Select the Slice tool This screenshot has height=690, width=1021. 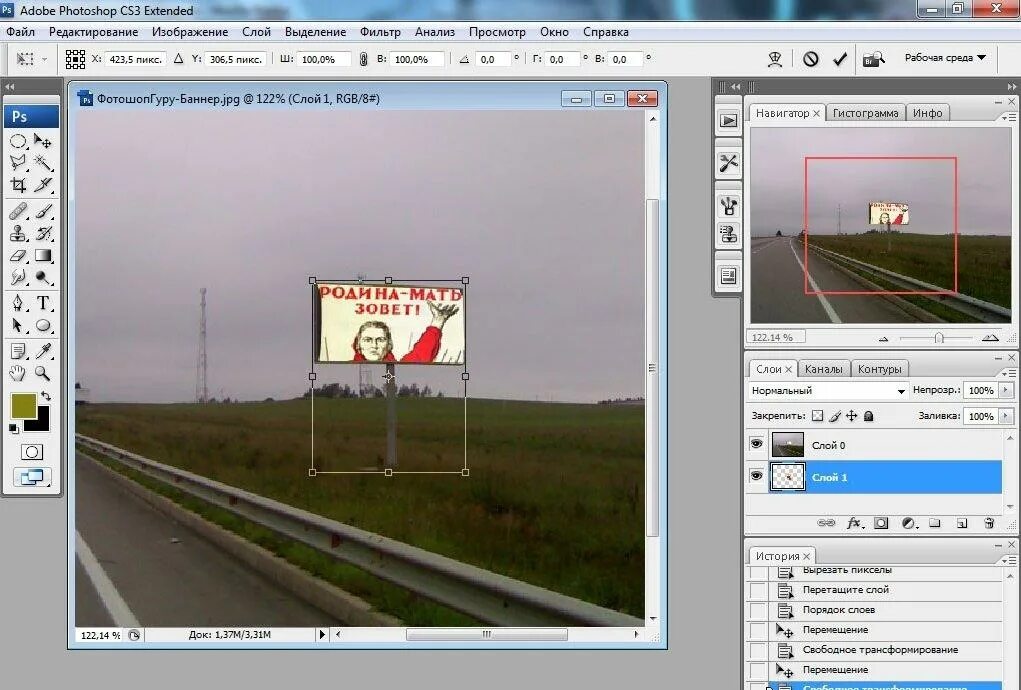tap(43, 185)
